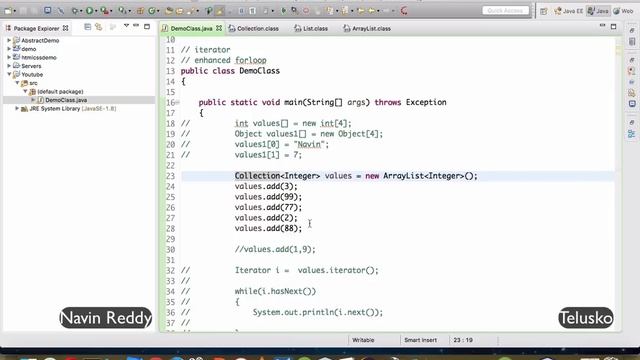Viewport: 640px width, 360px height.
Task: Click the Open Task toolbar icon
Action: click(x=179, y=11)
